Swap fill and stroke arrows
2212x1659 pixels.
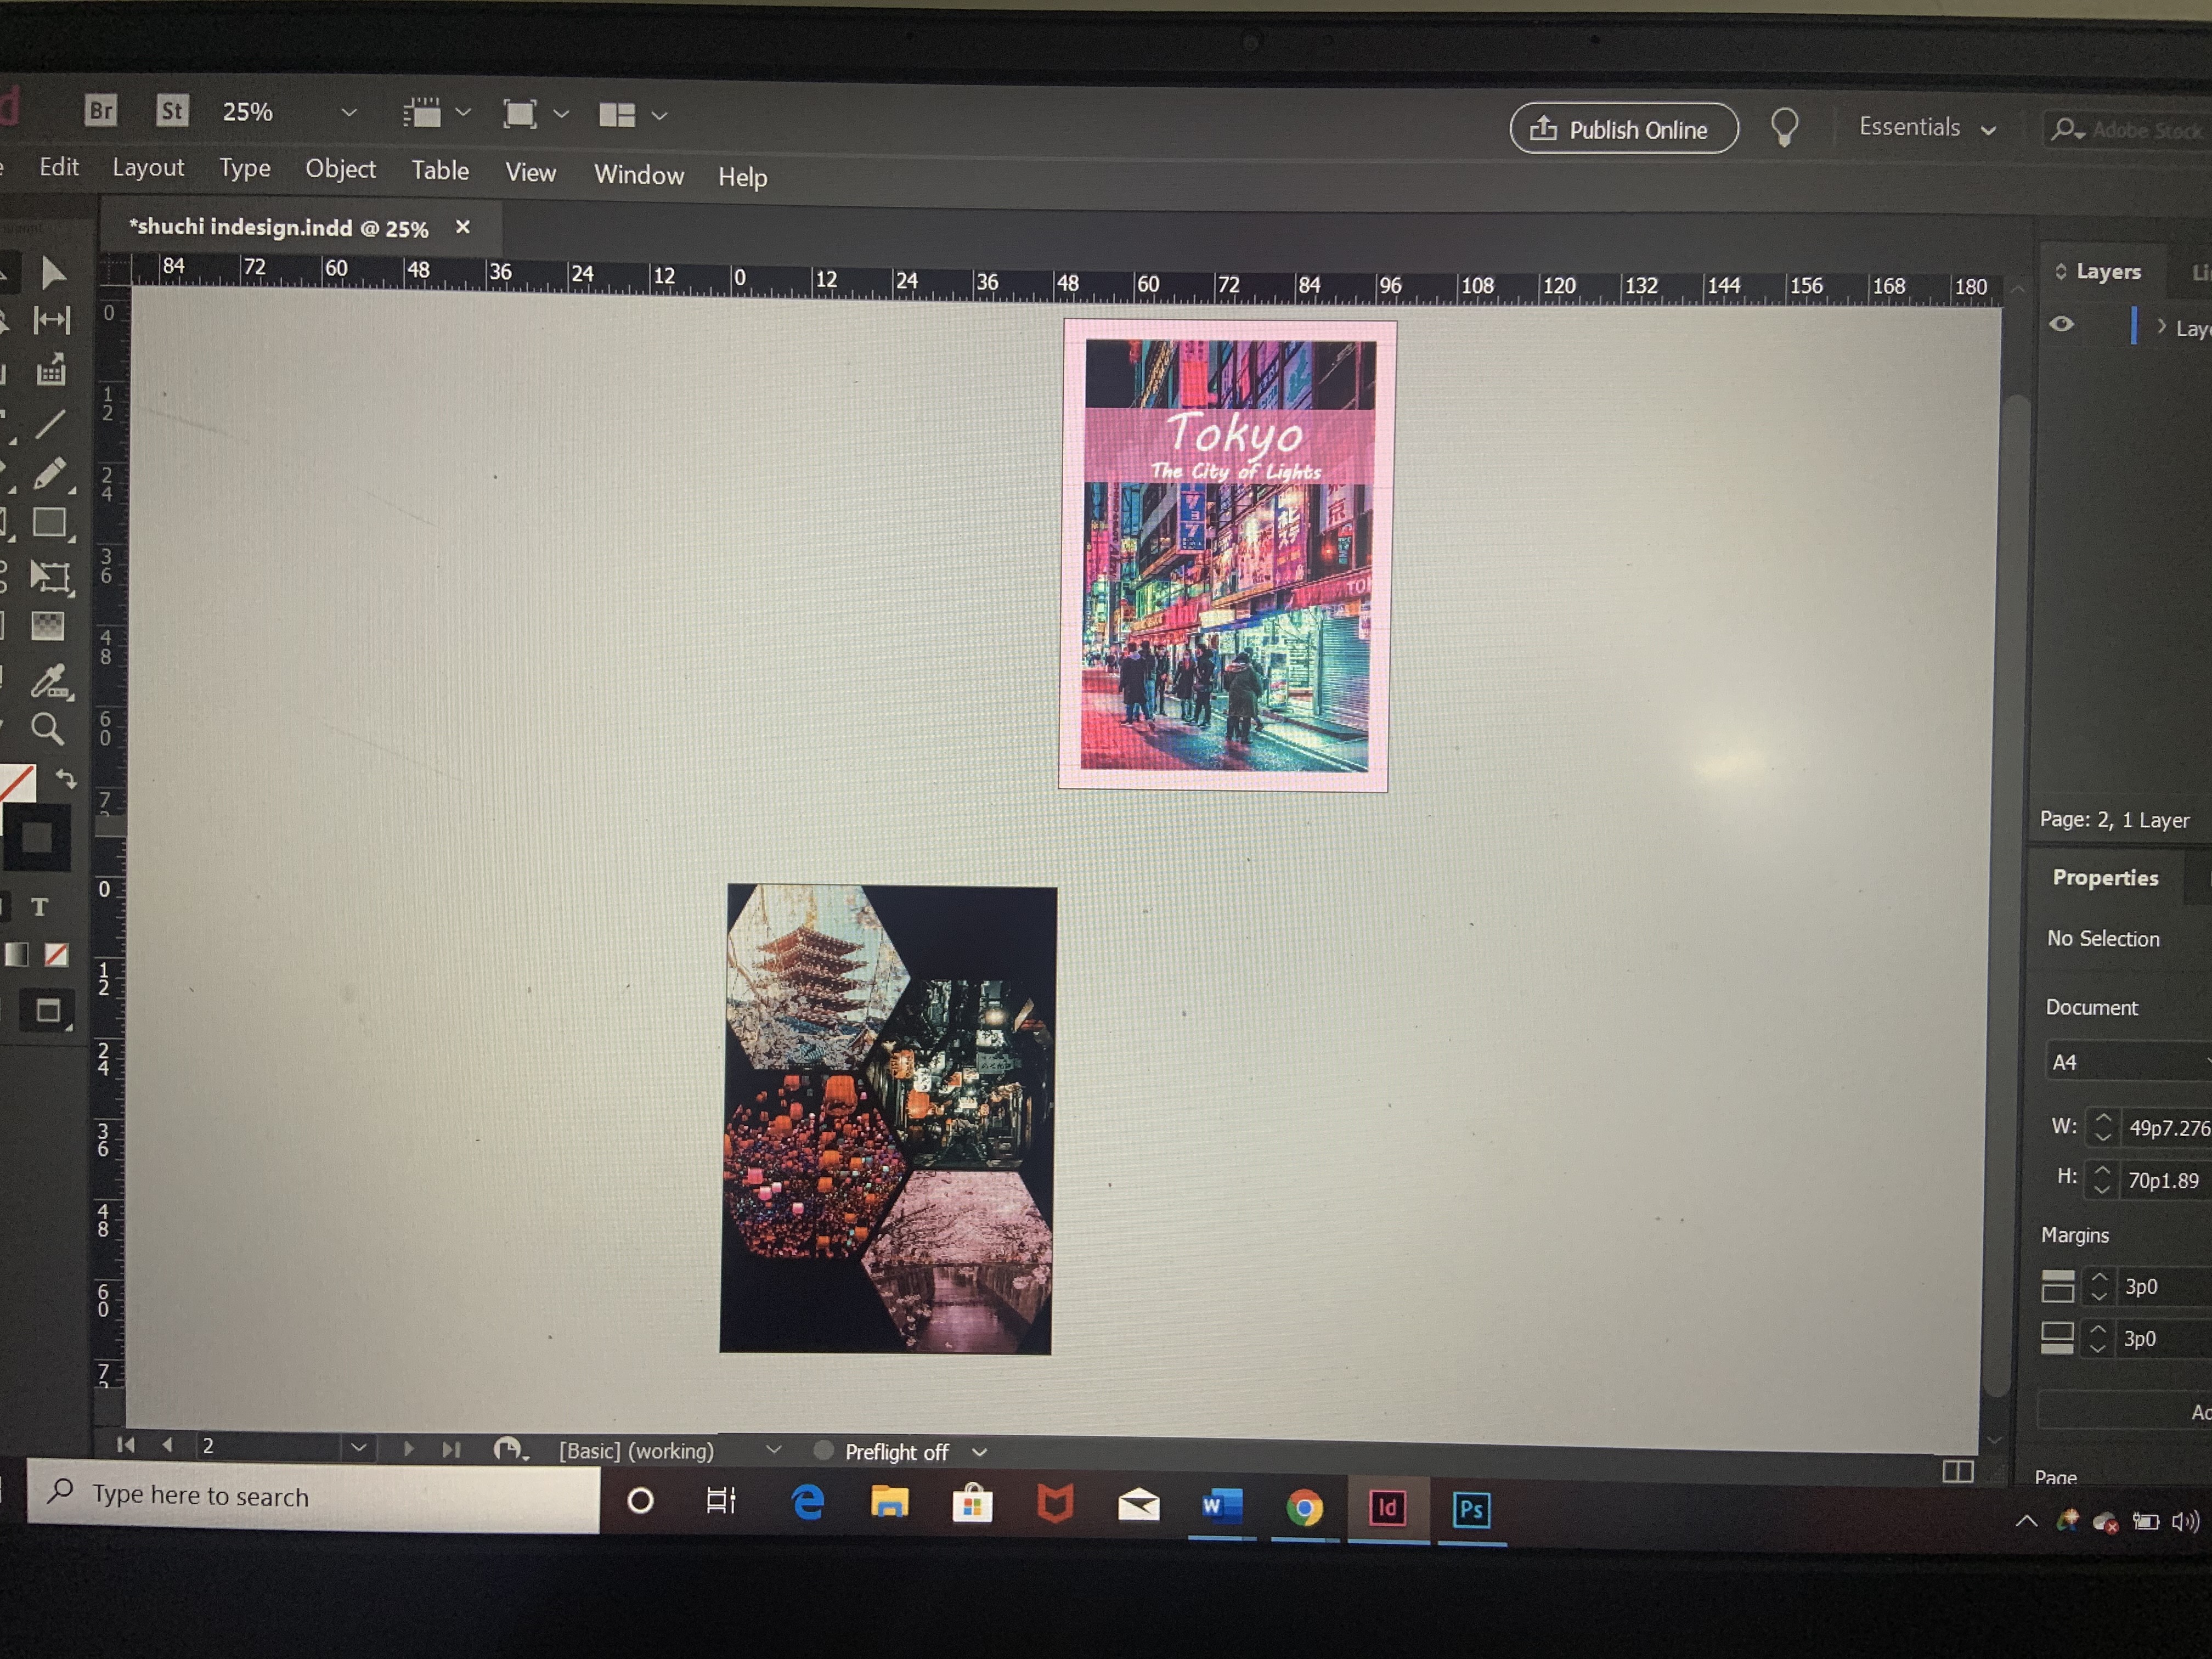66,778
